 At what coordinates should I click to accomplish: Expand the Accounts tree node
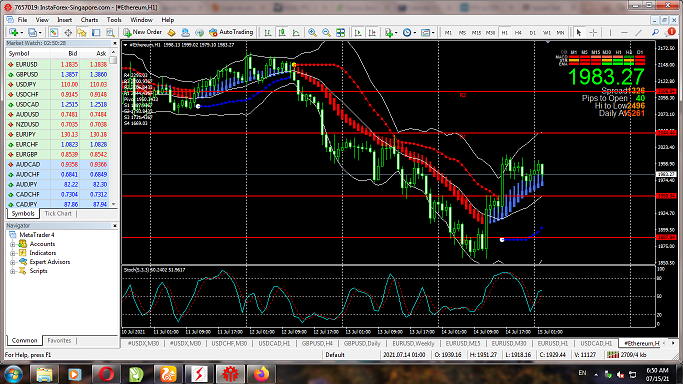pos(13,244)
